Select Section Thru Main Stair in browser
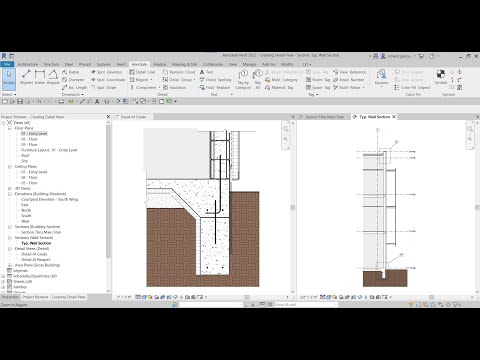Viewport: 480px width, 360px height. click(41, 232)
